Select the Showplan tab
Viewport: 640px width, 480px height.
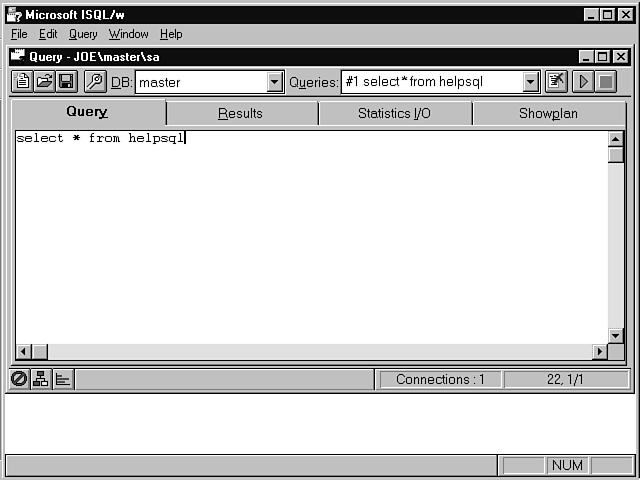(548, 113)
